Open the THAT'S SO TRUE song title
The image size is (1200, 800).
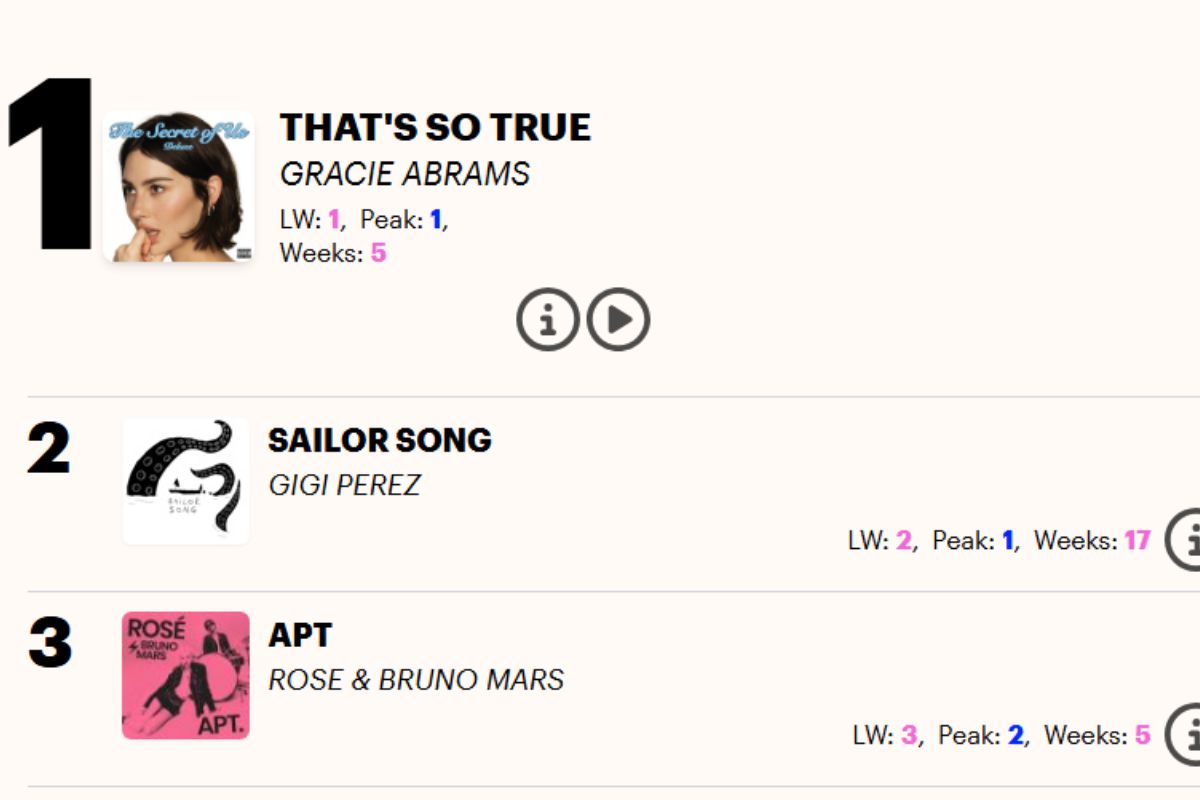(x=435, y=127)
